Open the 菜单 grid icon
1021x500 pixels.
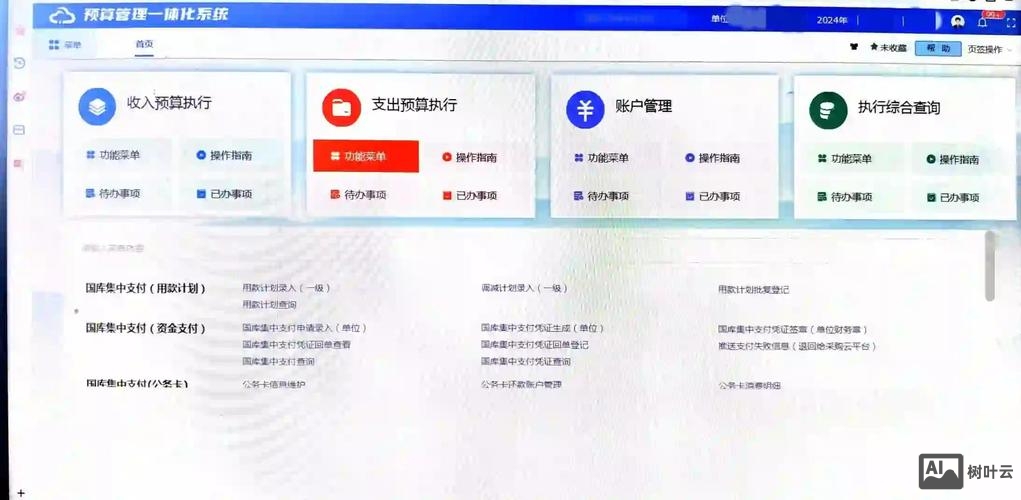[x=55, y=45]
